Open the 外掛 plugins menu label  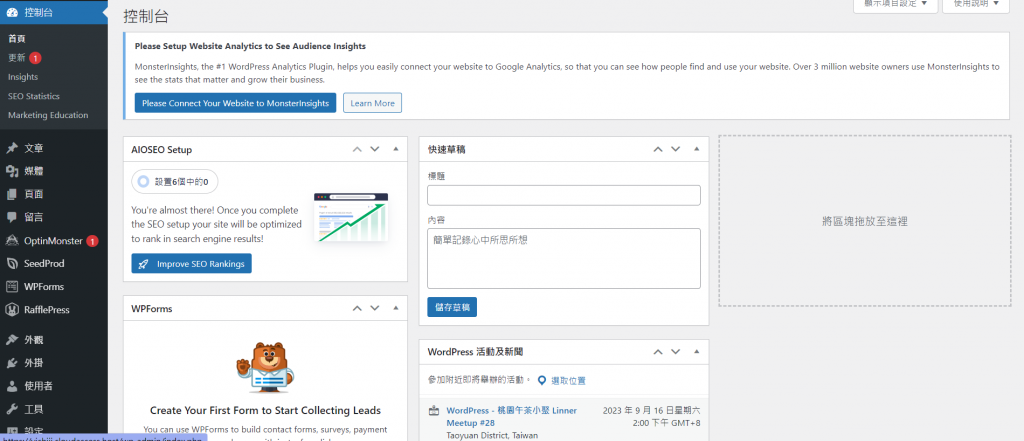coord(34,363)
